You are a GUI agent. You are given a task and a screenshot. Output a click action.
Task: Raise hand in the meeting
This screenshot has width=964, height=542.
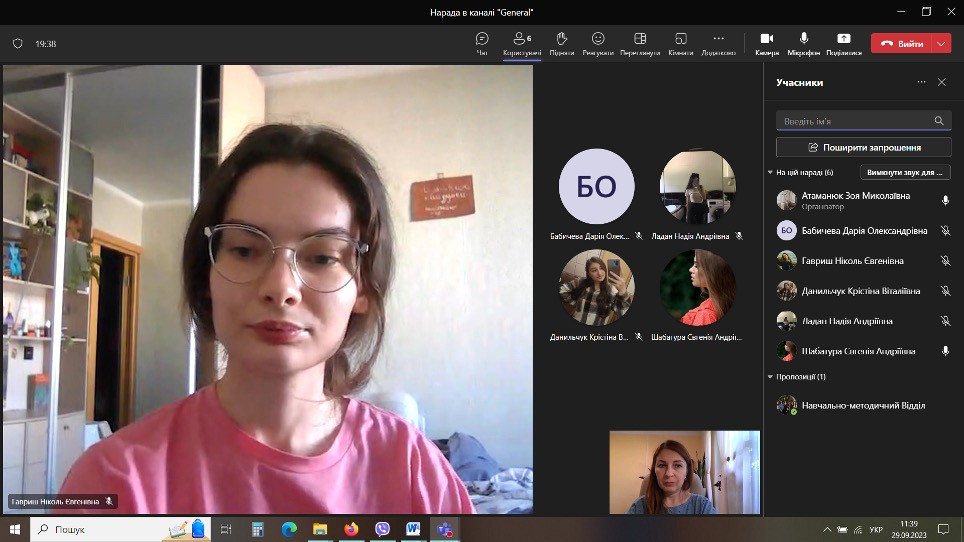(561, 44)
